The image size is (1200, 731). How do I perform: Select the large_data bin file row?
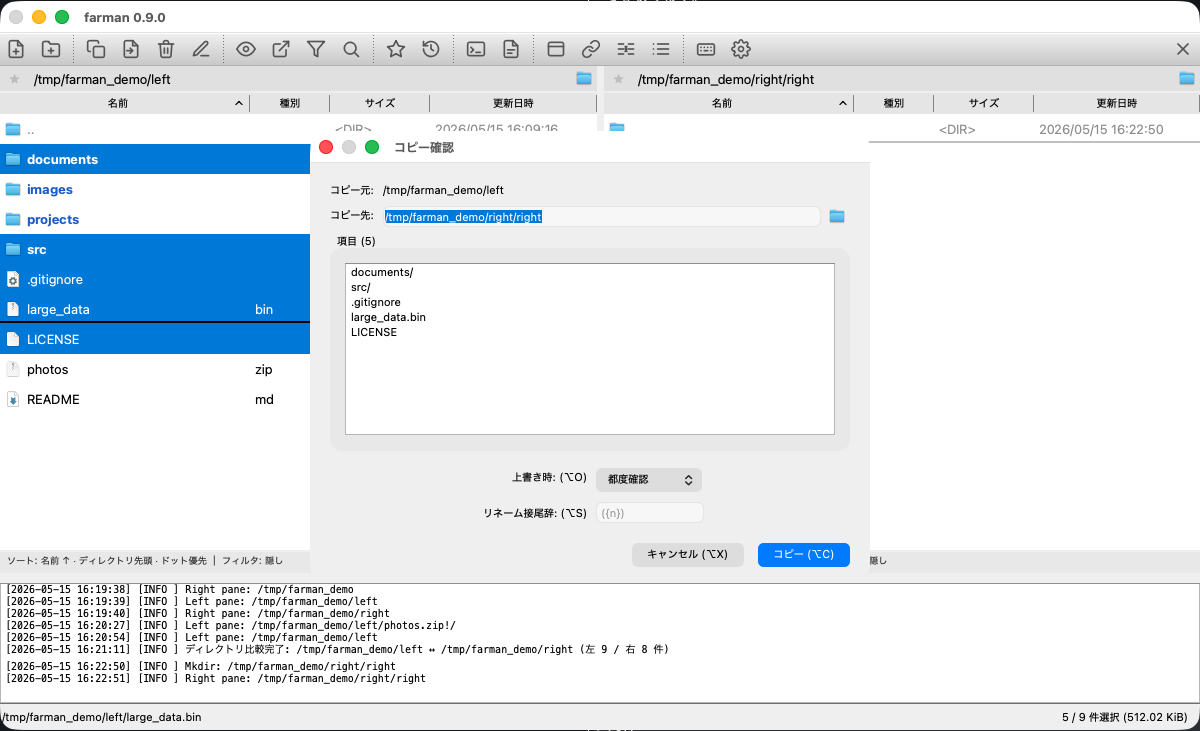coord(155,309)
